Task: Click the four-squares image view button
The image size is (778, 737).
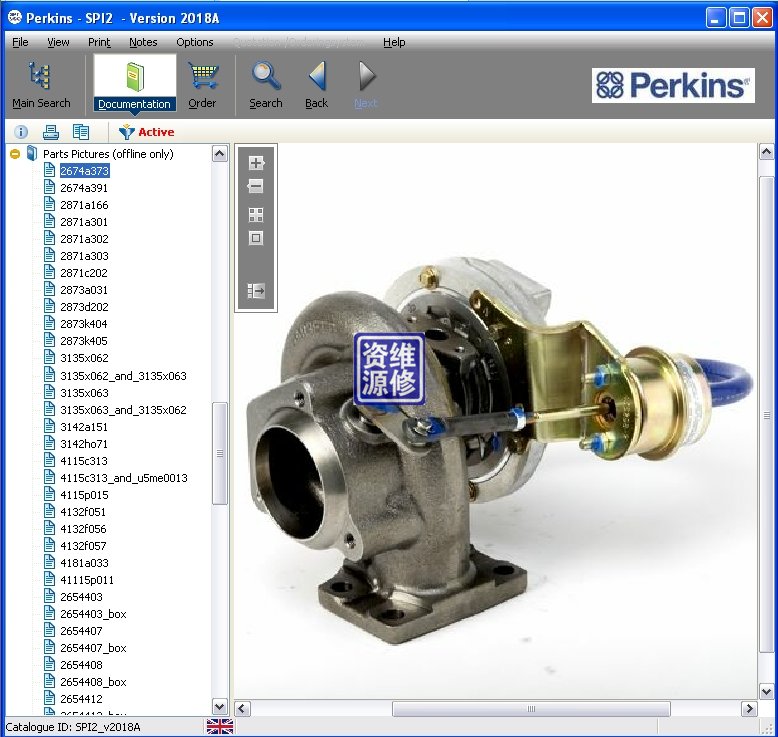Action: coord(256,215)
